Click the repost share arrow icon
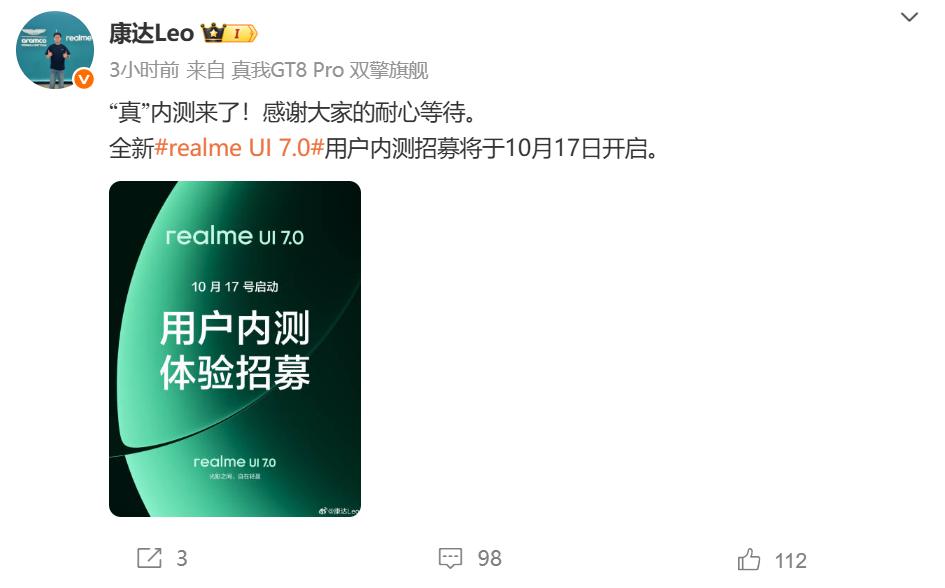Image resolution: width=945 pixels, height=588 pixels. click(149, 558)
